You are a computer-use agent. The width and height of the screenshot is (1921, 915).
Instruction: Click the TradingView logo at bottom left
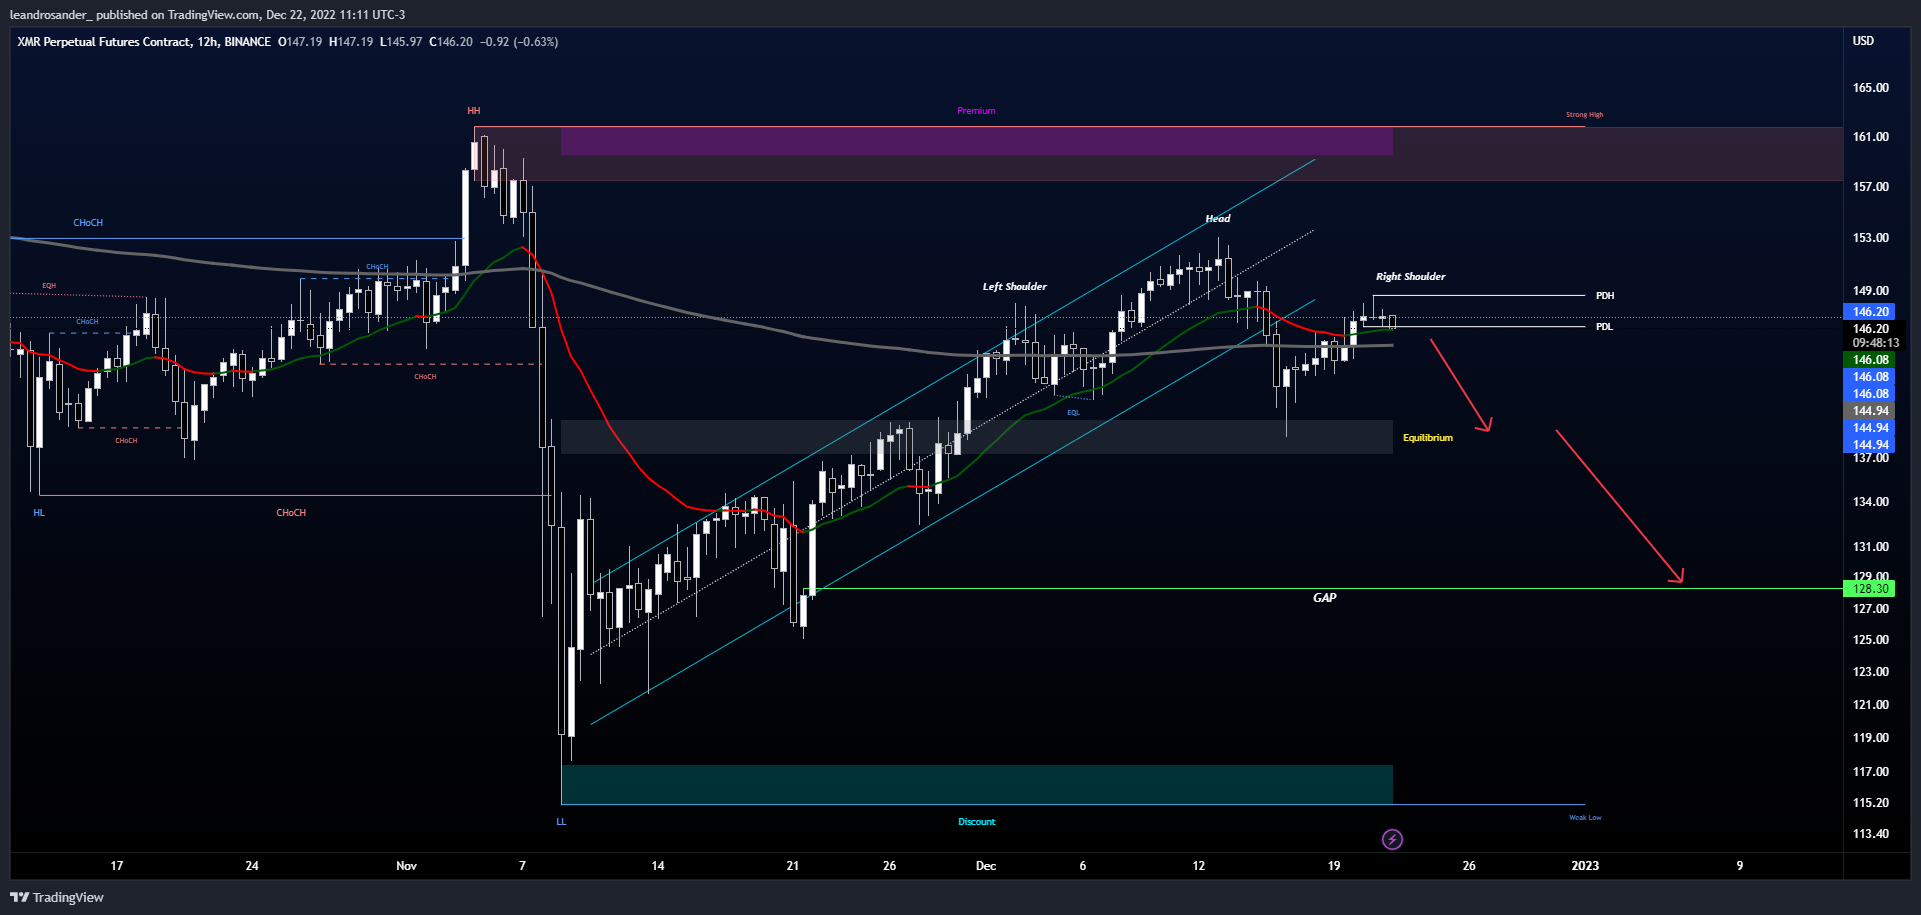(x=57, y=897)
